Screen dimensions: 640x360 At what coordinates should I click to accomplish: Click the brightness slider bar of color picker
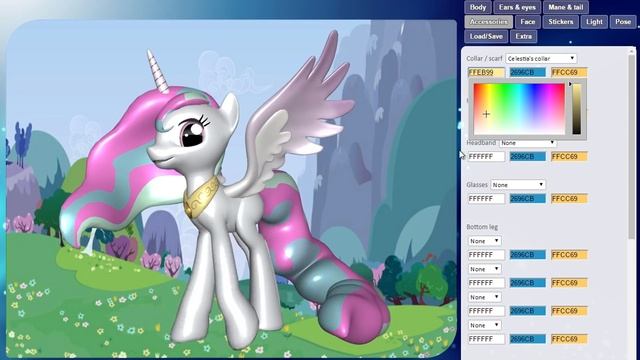pyautogui.click(x=576, y=109)
